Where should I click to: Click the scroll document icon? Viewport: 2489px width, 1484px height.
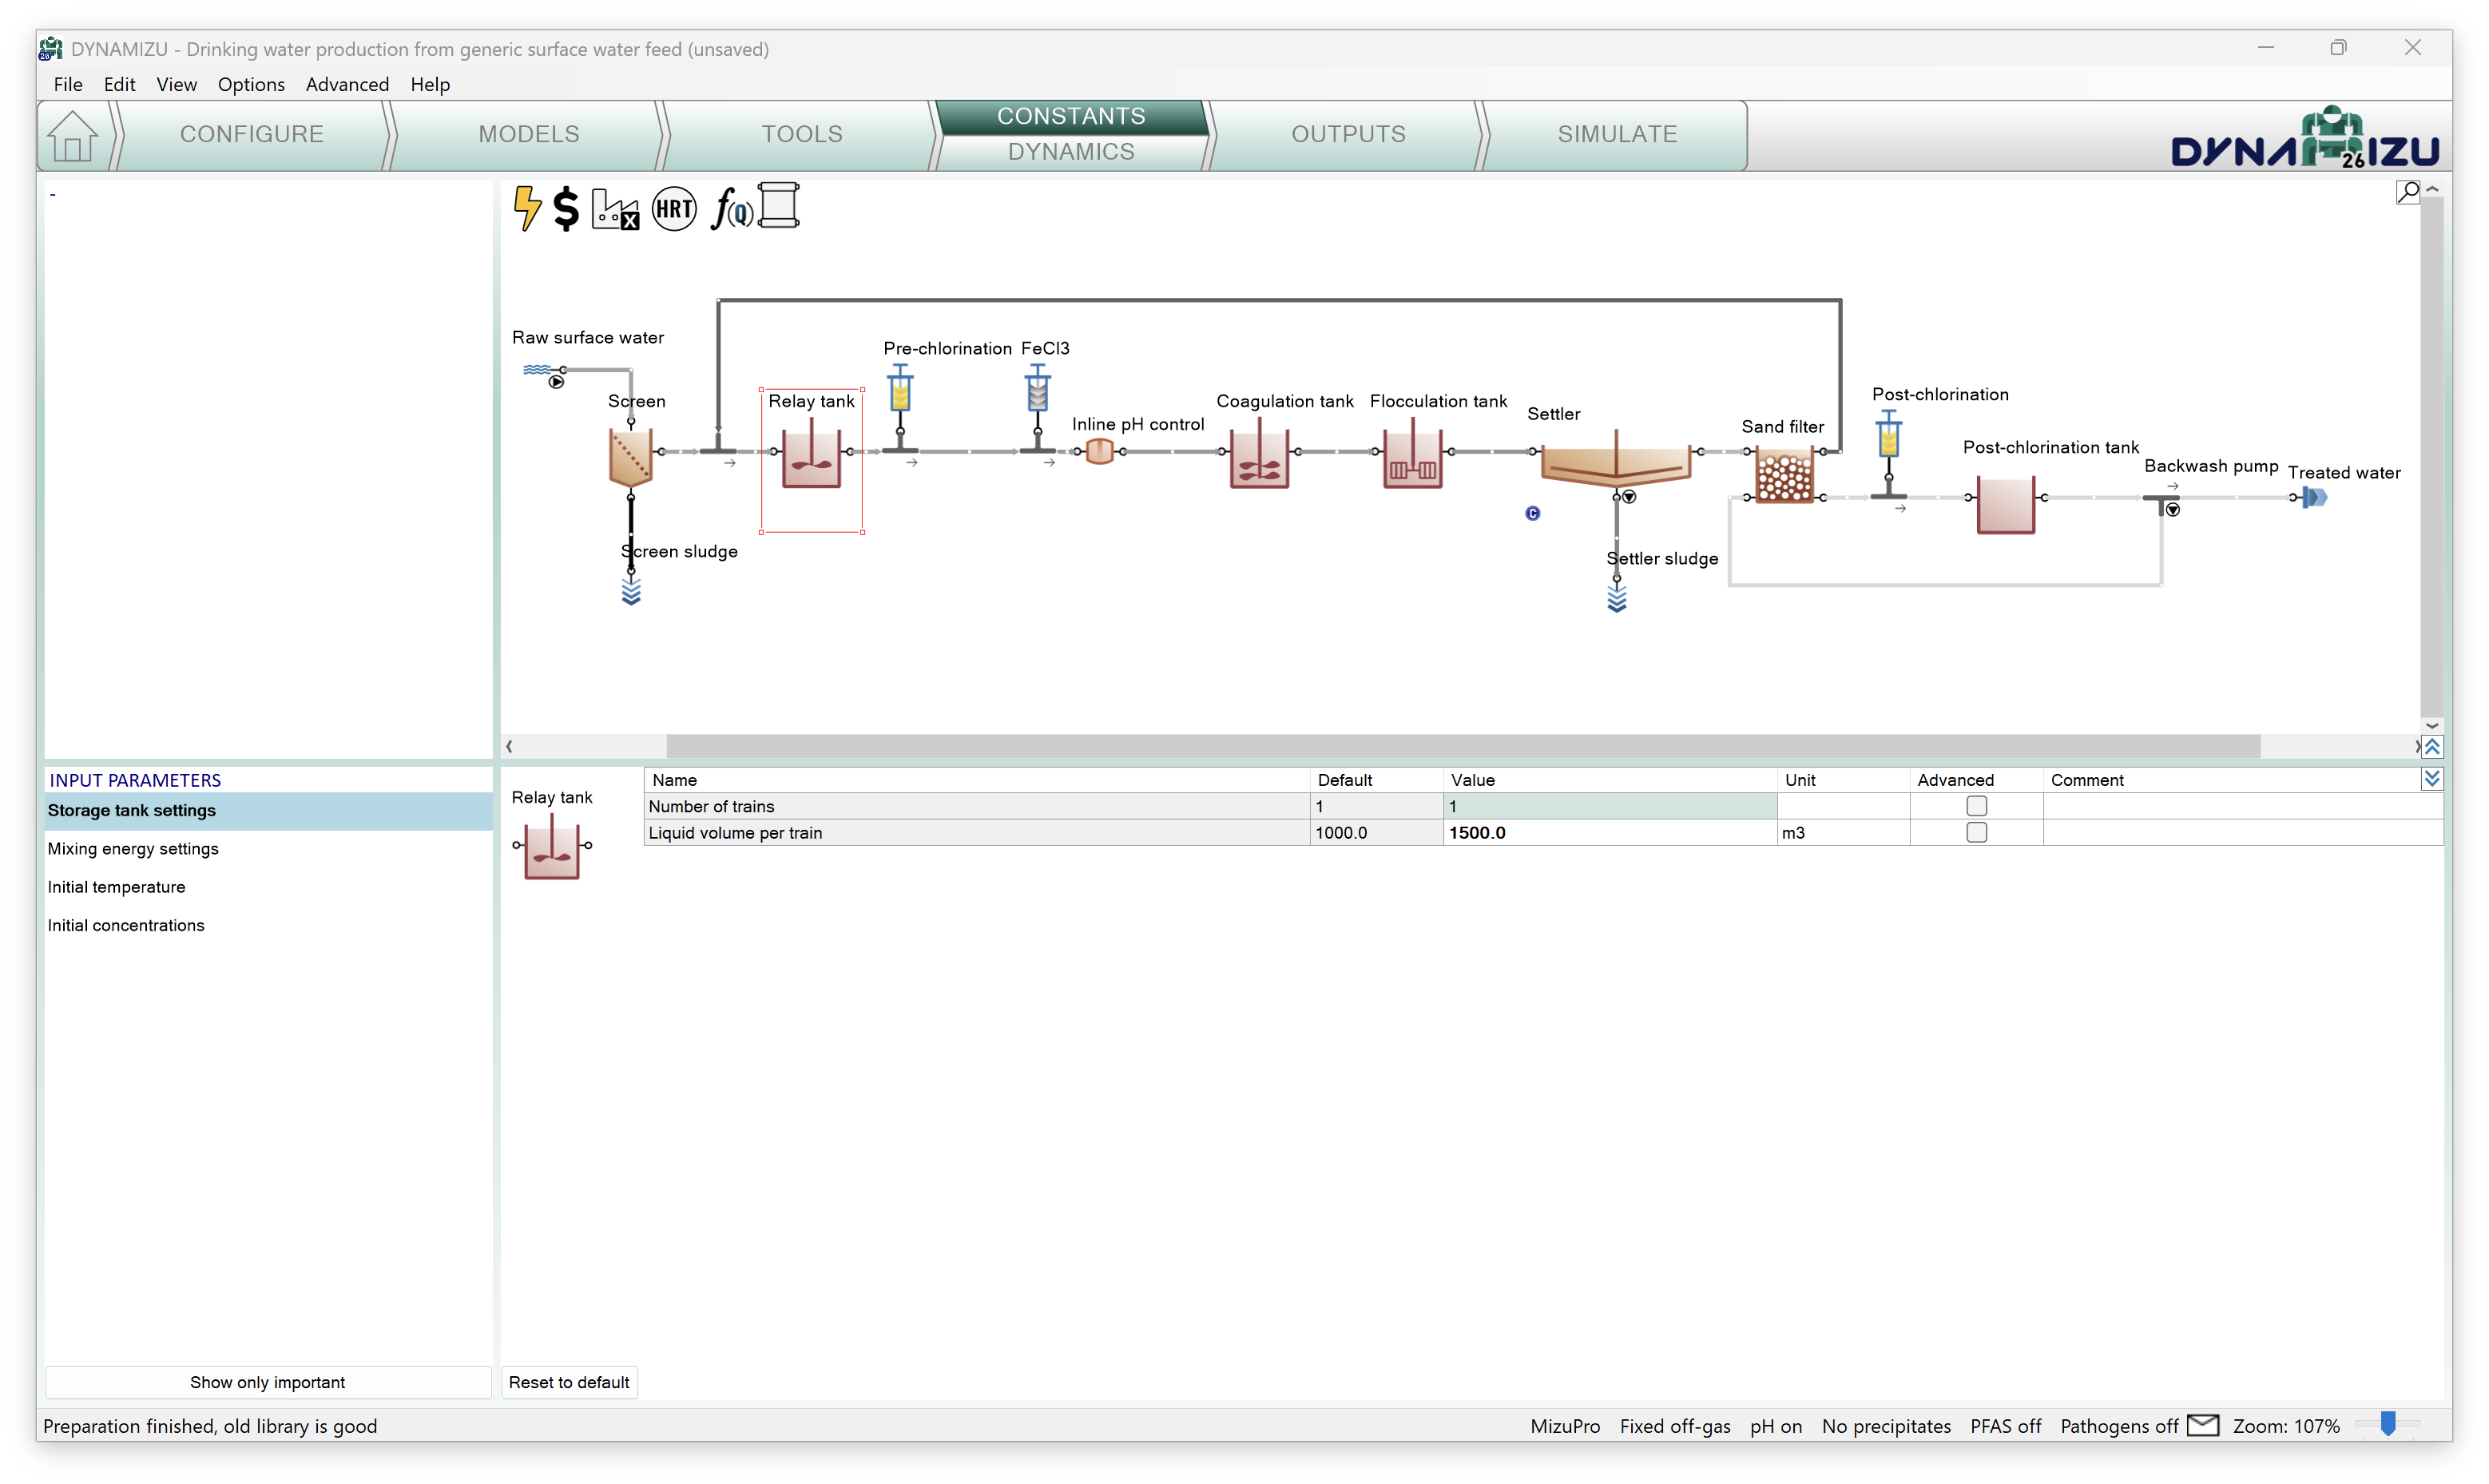click(779, 206)
